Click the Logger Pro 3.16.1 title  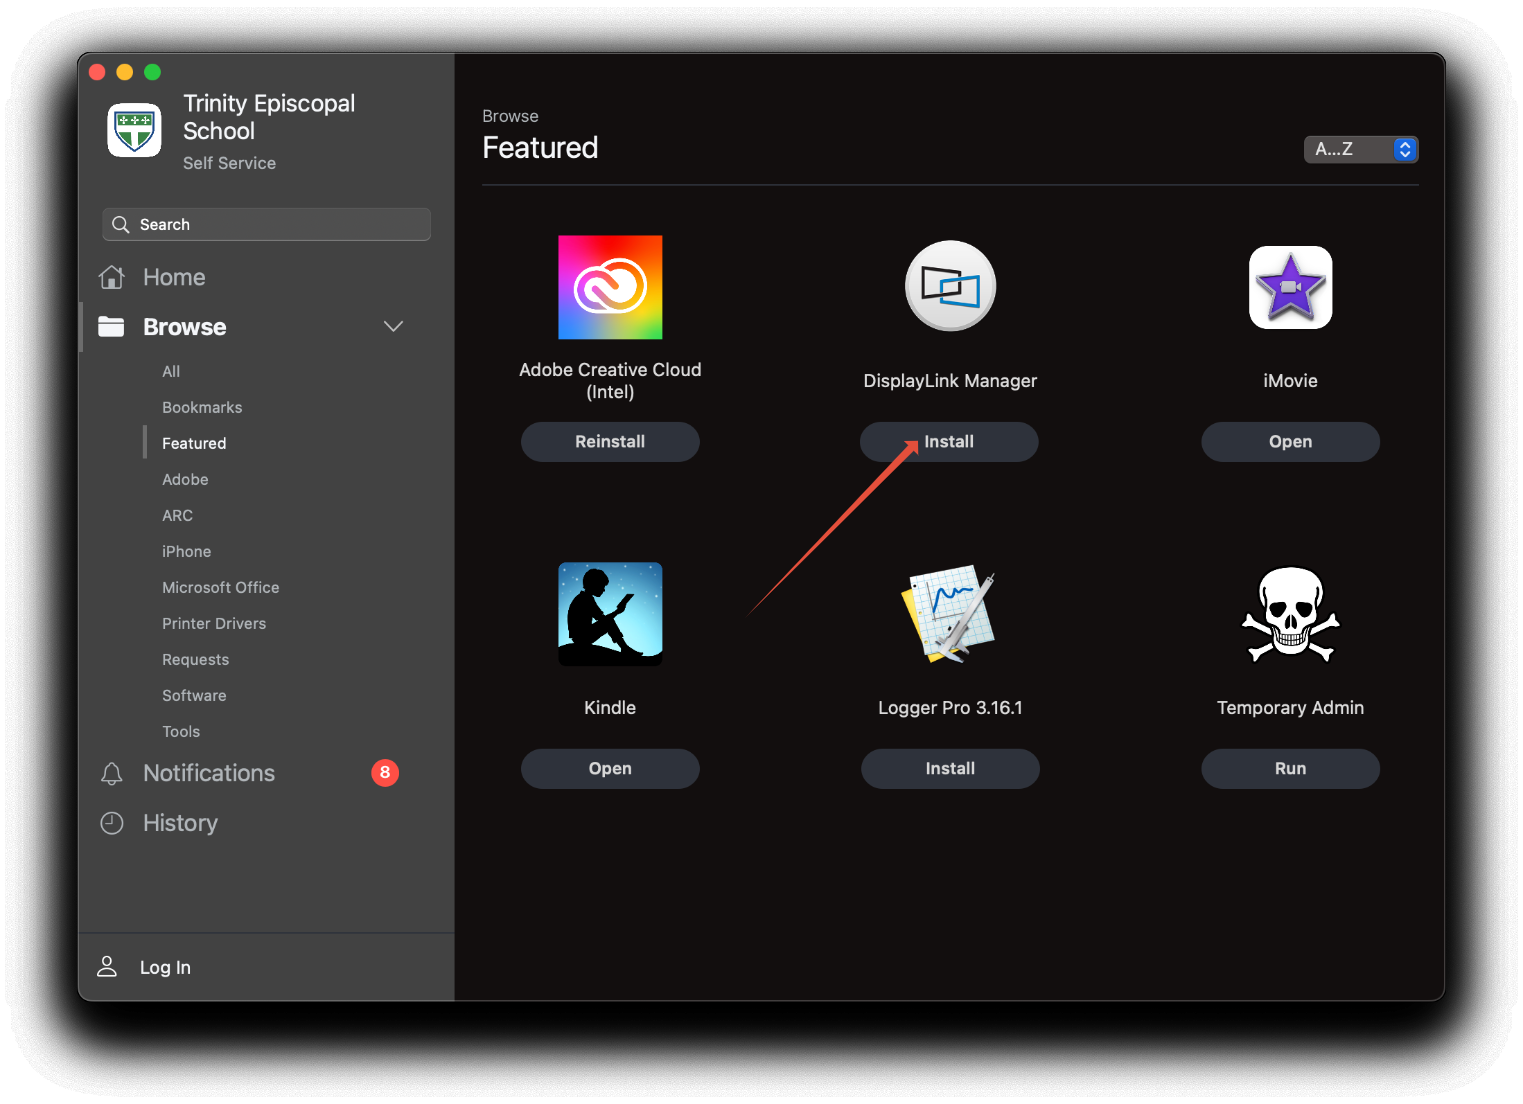950,707
